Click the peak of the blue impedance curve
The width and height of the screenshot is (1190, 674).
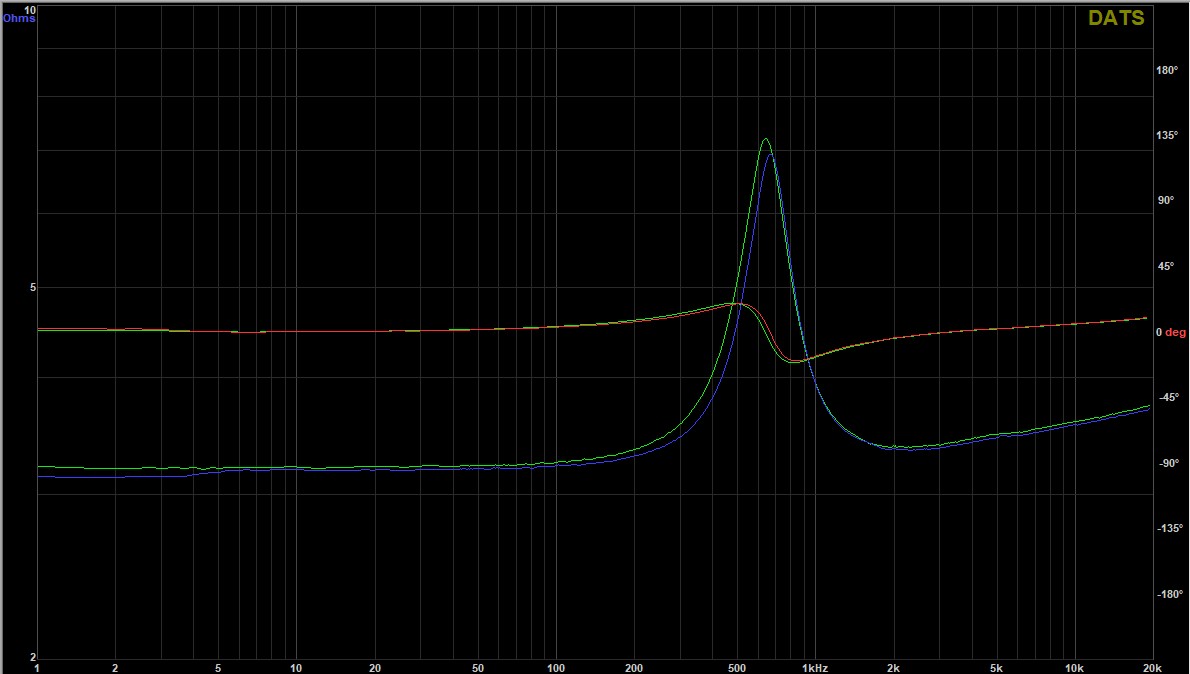[770, 154]
